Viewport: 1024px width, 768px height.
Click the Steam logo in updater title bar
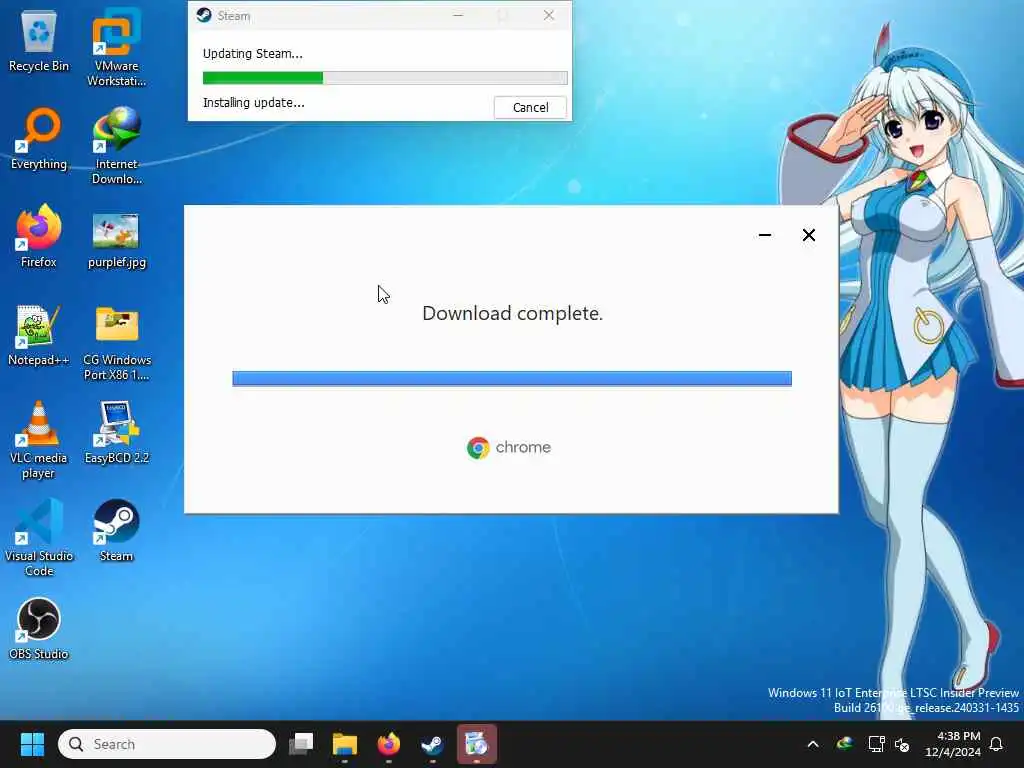coord(204,15)
